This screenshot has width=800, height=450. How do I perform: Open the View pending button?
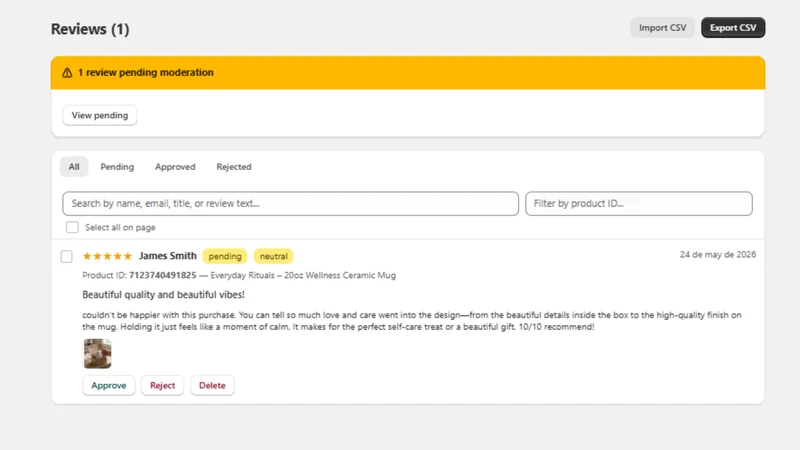(99, 115)
